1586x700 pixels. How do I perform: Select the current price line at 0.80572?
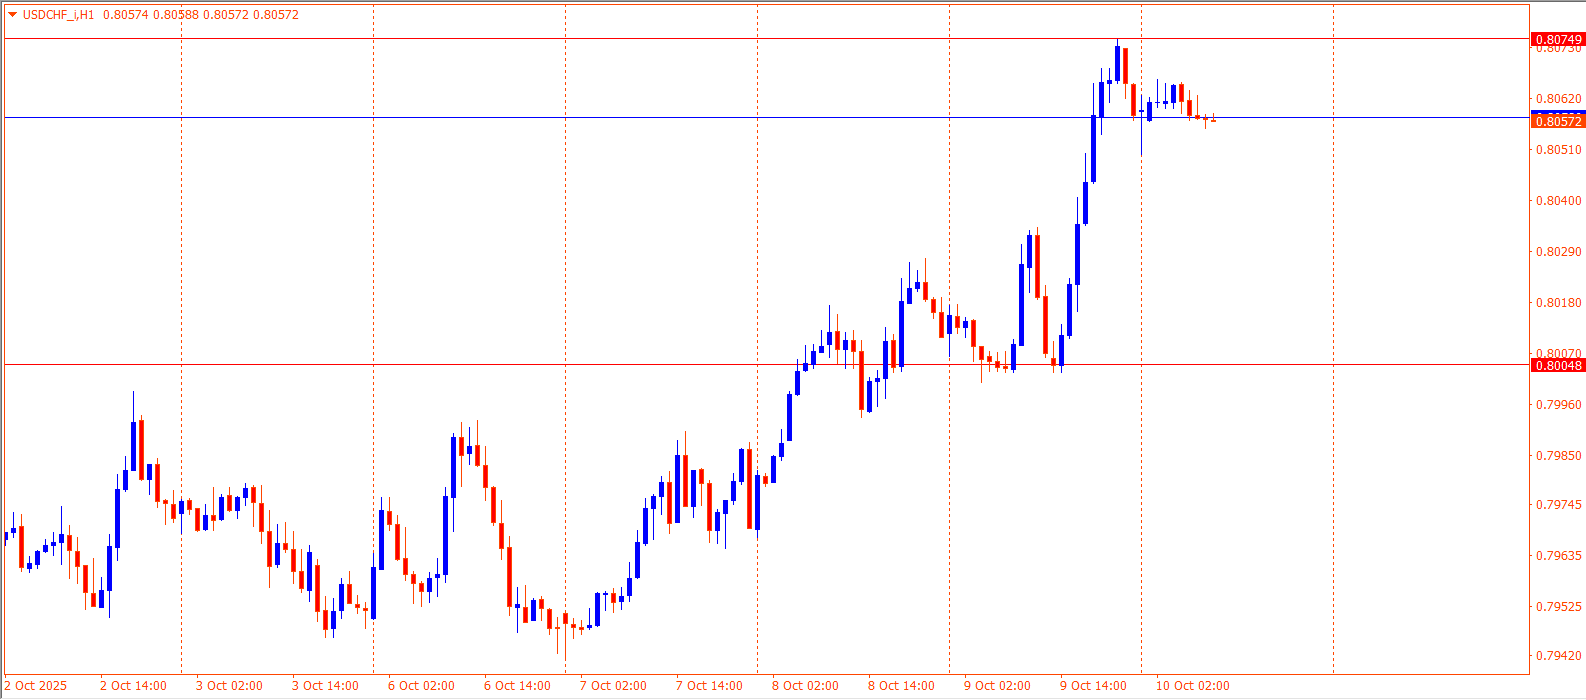click(600, 117)
